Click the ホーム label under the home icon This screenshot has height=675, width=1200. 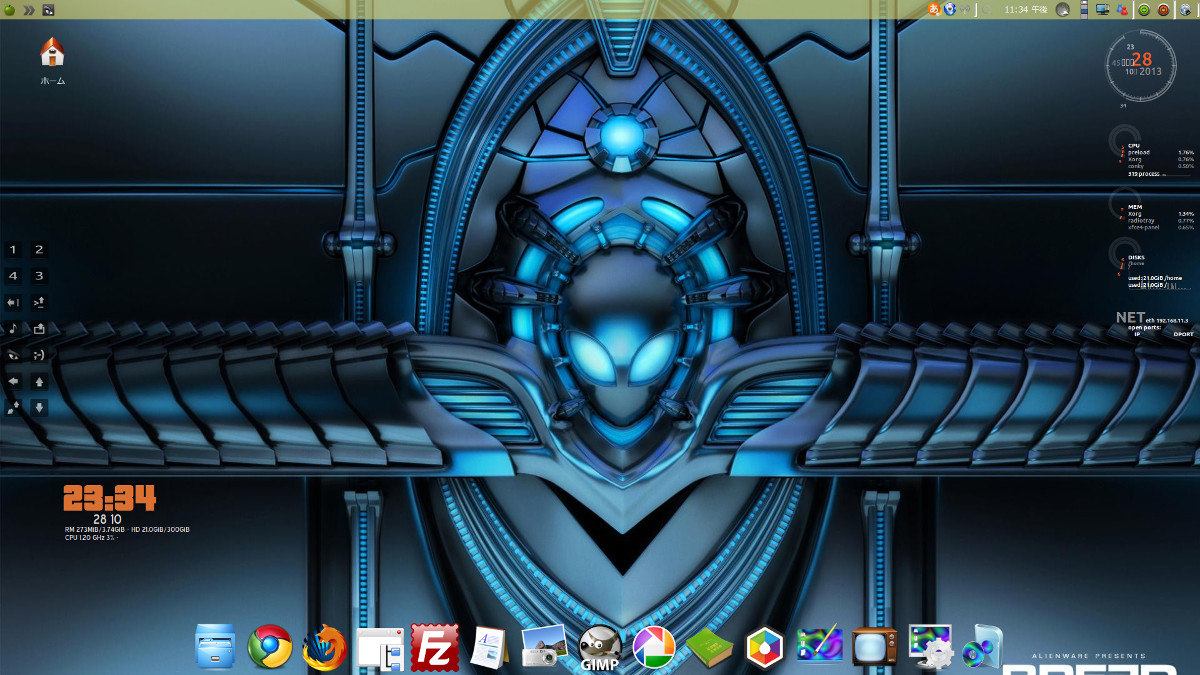(x=52, y=81)
